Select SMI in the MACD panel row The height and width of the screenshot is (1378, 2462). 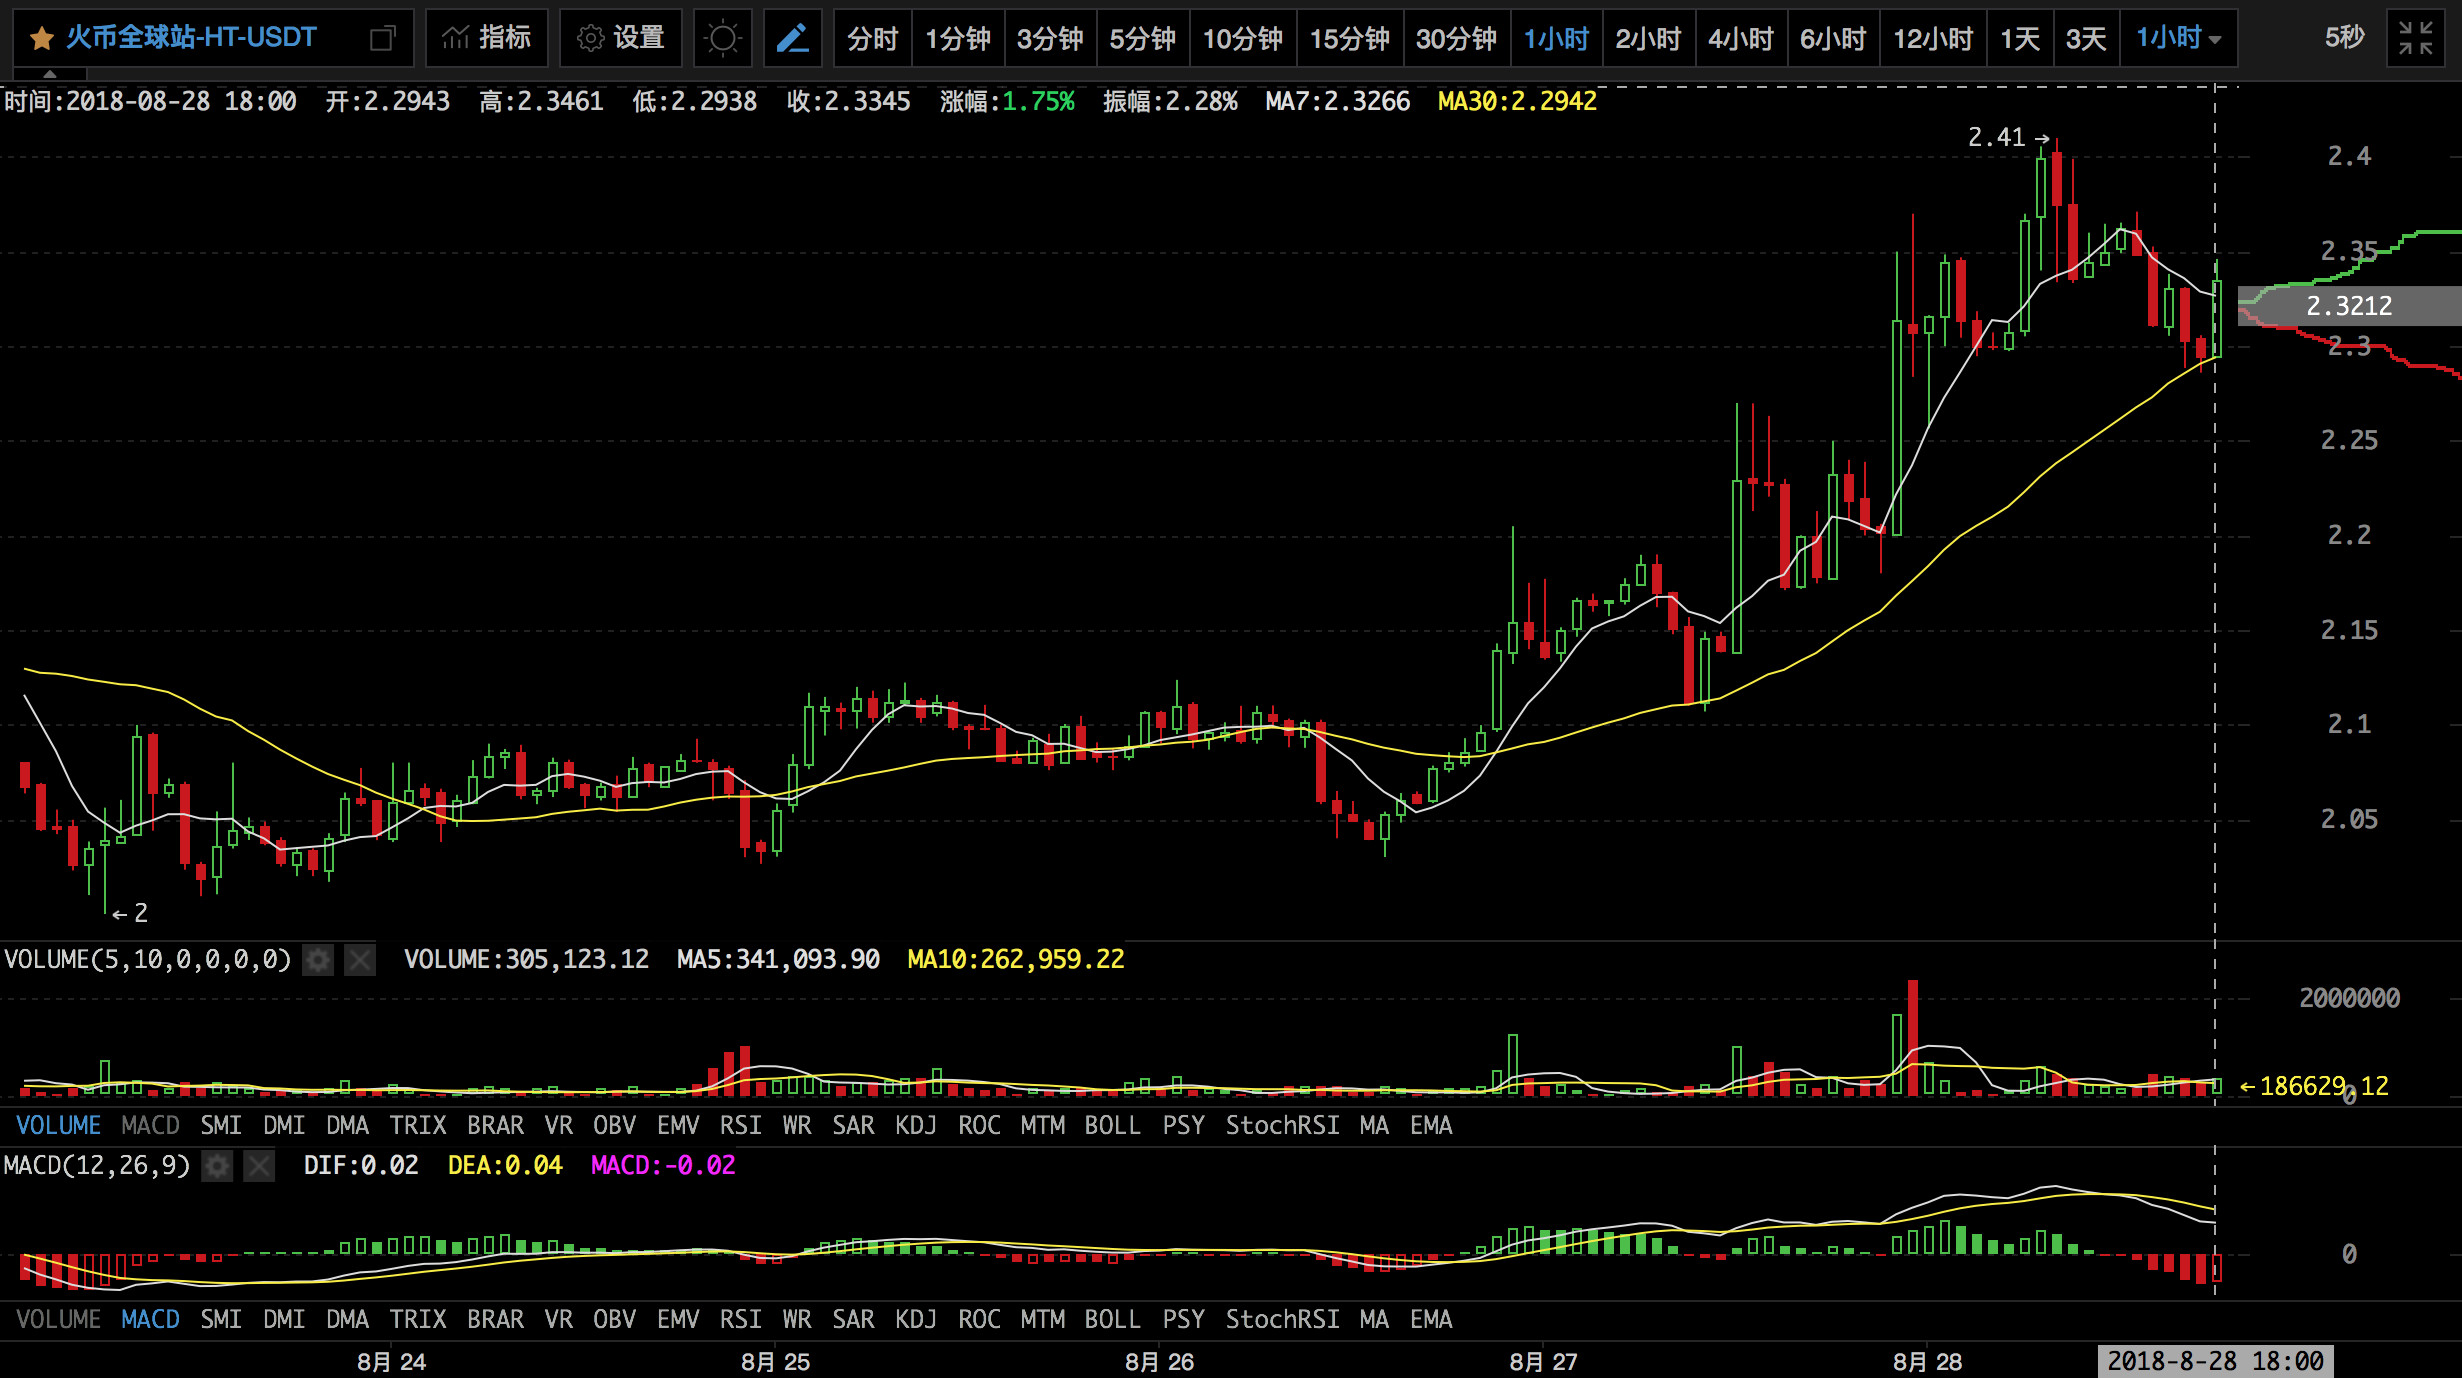click(x=221, y=1320)
